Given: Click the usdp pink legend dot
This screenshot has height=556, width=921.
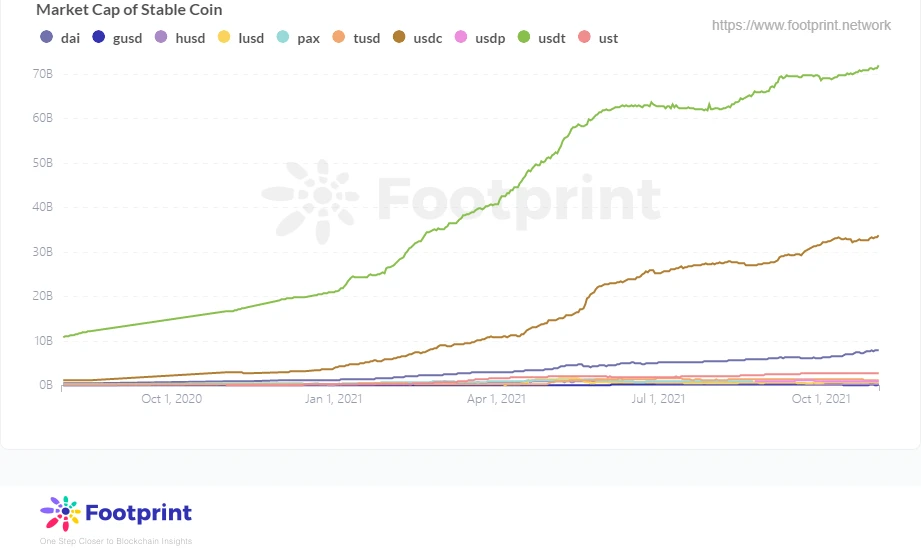Looking at the screenshot, I should pos(461,38).
